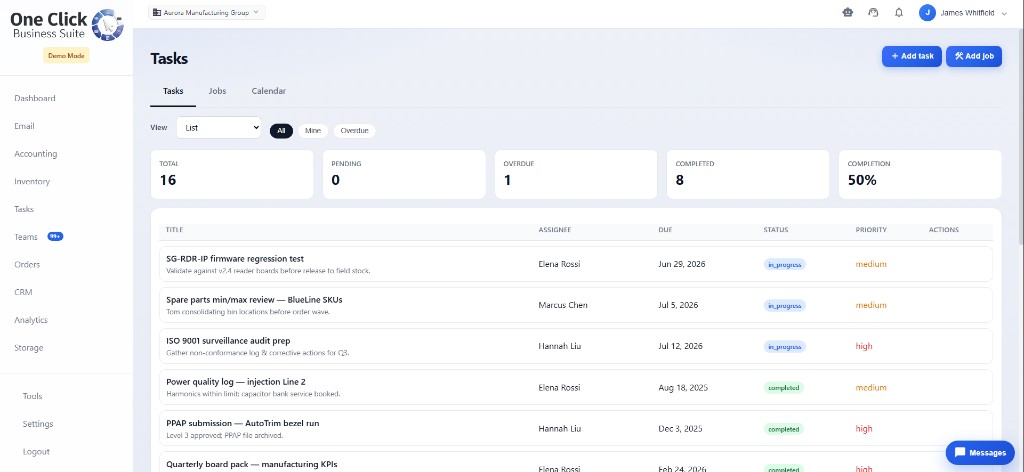Click the Demo Mode badge

click(x=67, y=55)
